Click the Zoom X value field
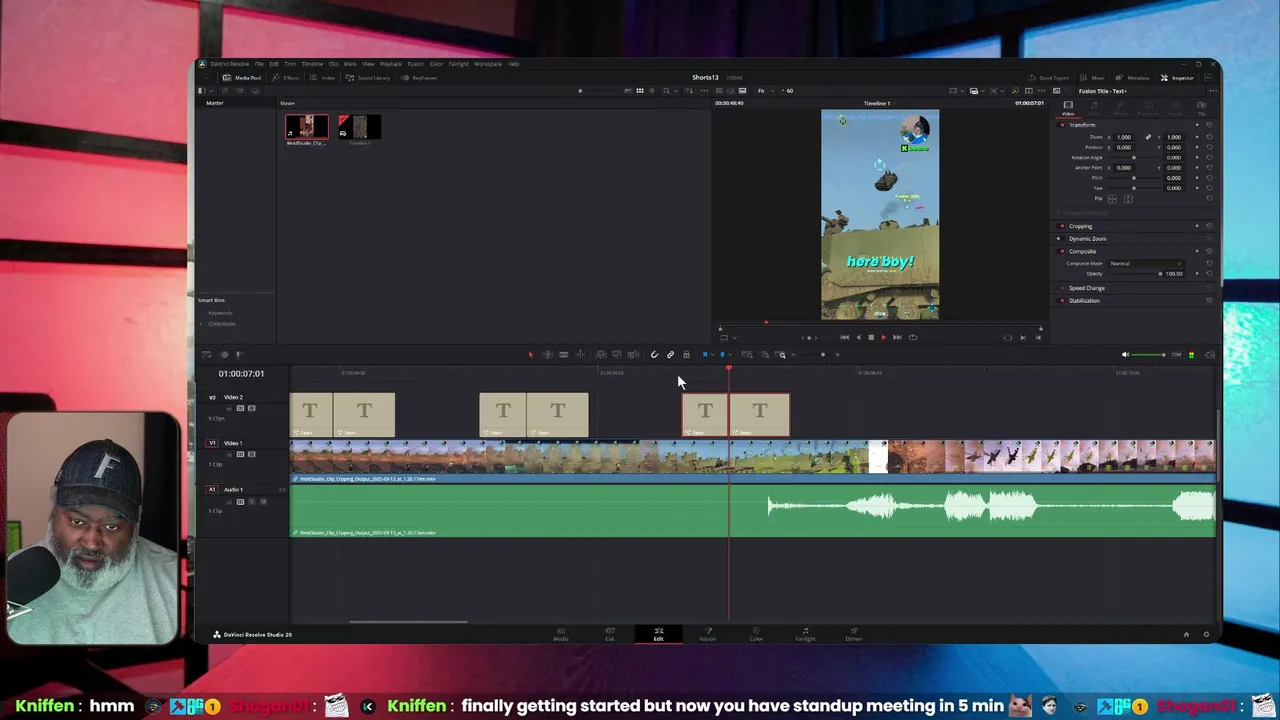Viewport: 1280px width, 720px height. 1124,137
